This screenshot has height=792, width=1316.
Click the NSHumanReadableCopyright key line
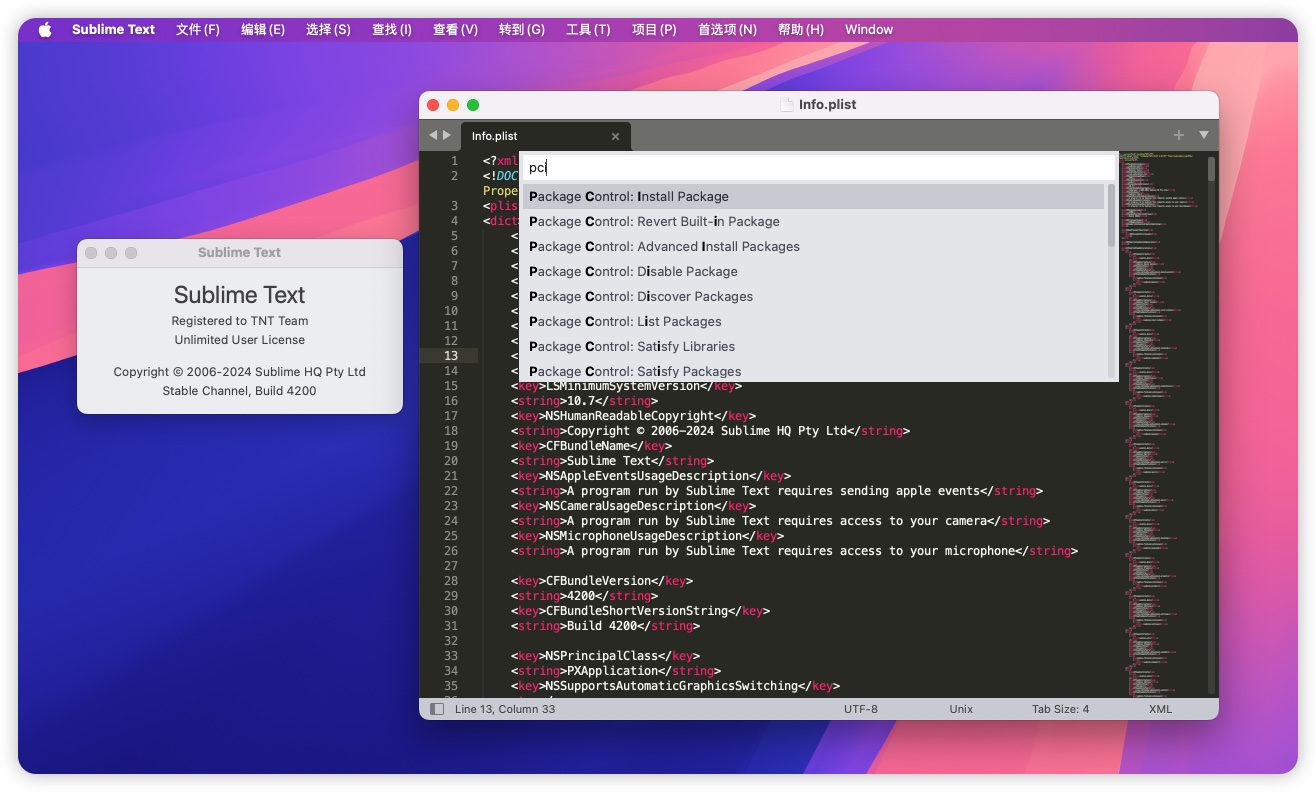click(x=633, y=416)
